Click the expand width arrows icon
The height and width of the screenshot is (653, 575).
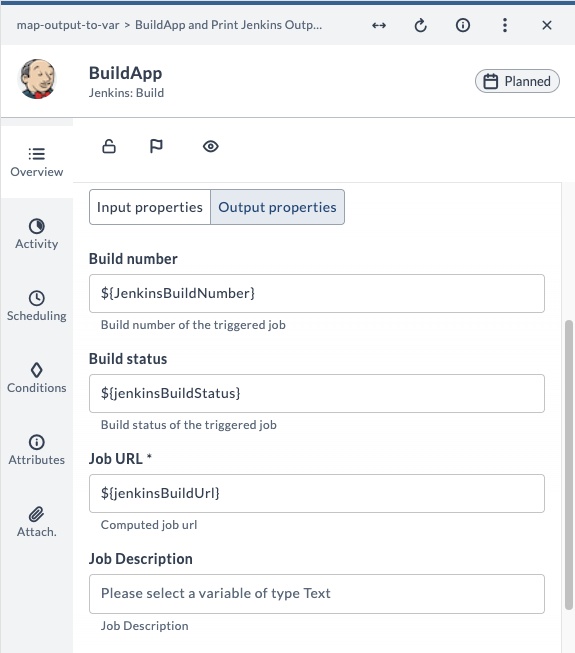click(x=379, y=25)
